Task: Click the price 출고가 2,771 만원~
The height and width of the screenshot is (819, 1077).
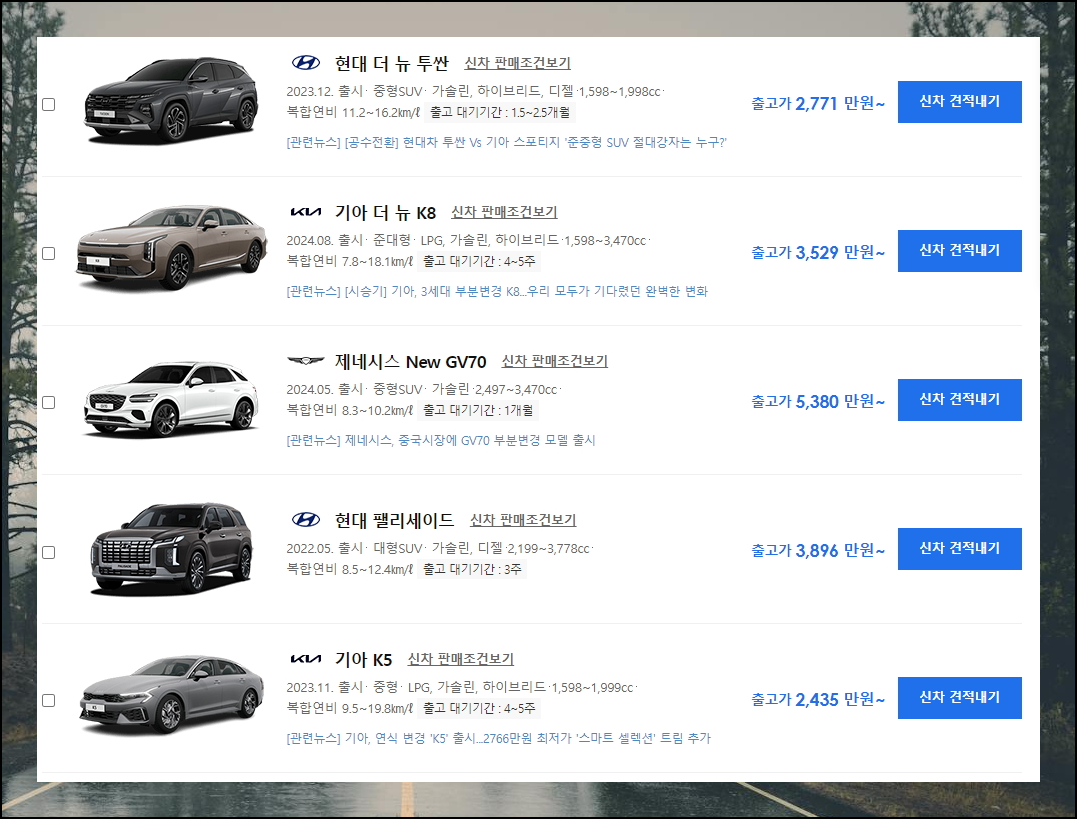Action: coord(817,103)
